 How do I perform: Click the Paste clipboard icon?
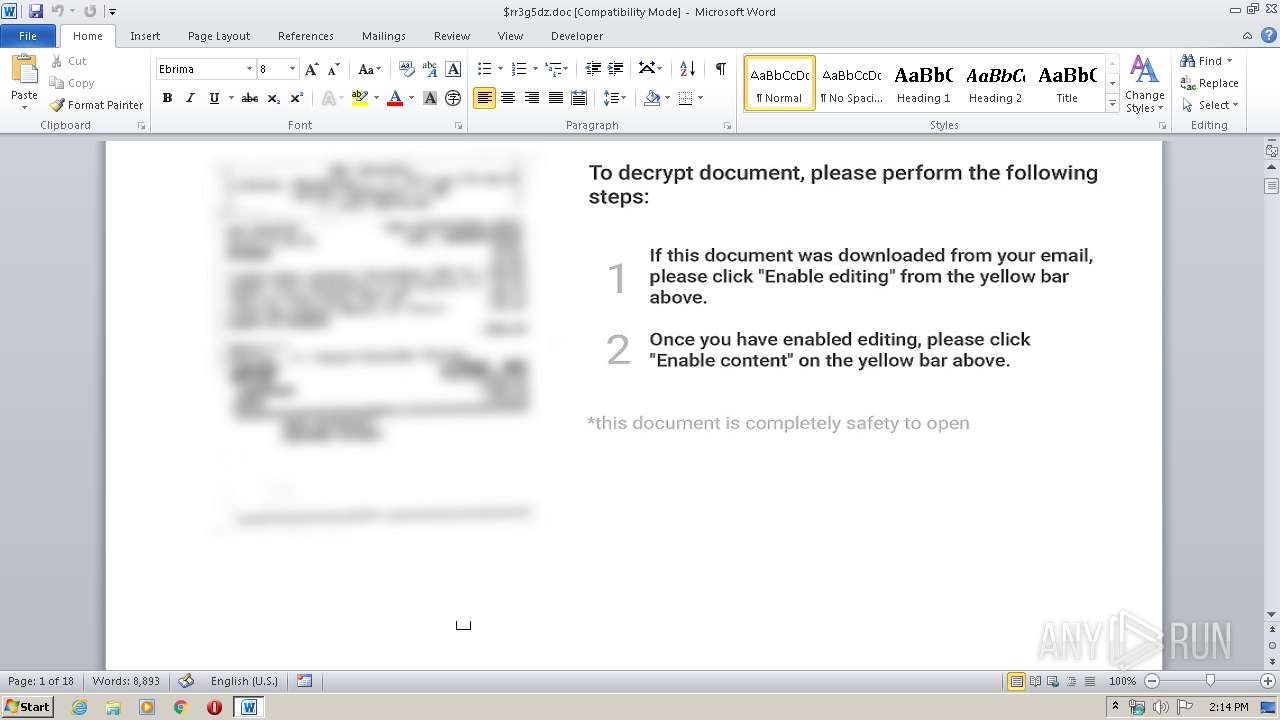tap(24, 70)
